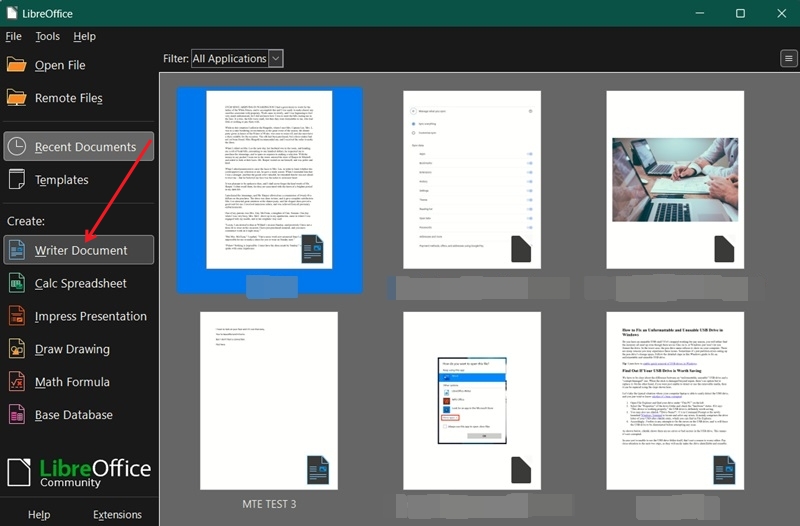Click Writer file icon on MTE TEST 3 thumbnail
Screen dimensions: 800x526
pos(318,469)
